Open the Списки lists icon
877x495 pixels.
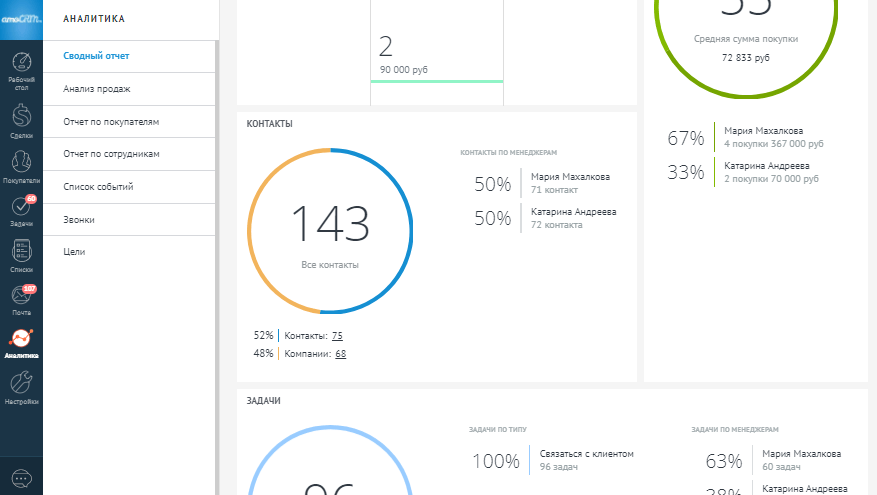click(21, 255)
